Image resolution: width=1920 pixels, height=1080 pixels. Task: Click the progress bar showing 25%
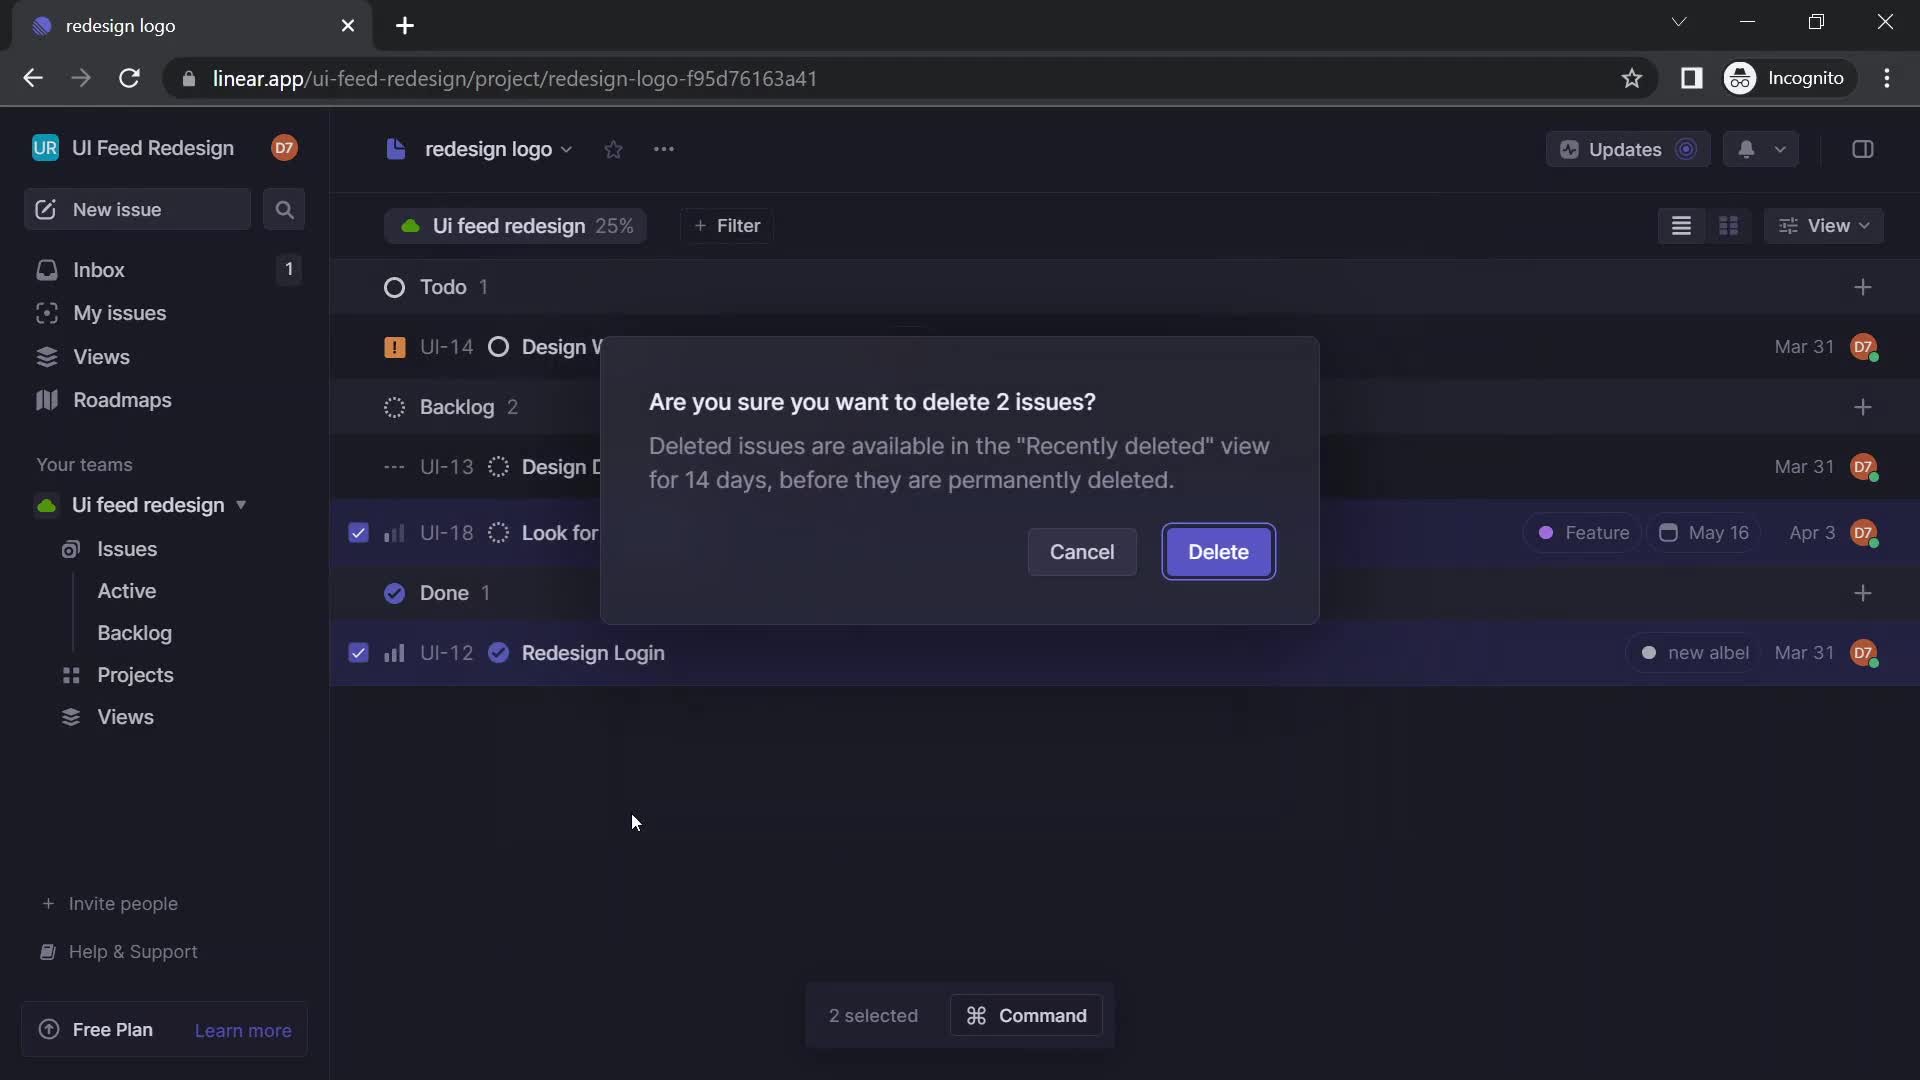coord(613,225)
